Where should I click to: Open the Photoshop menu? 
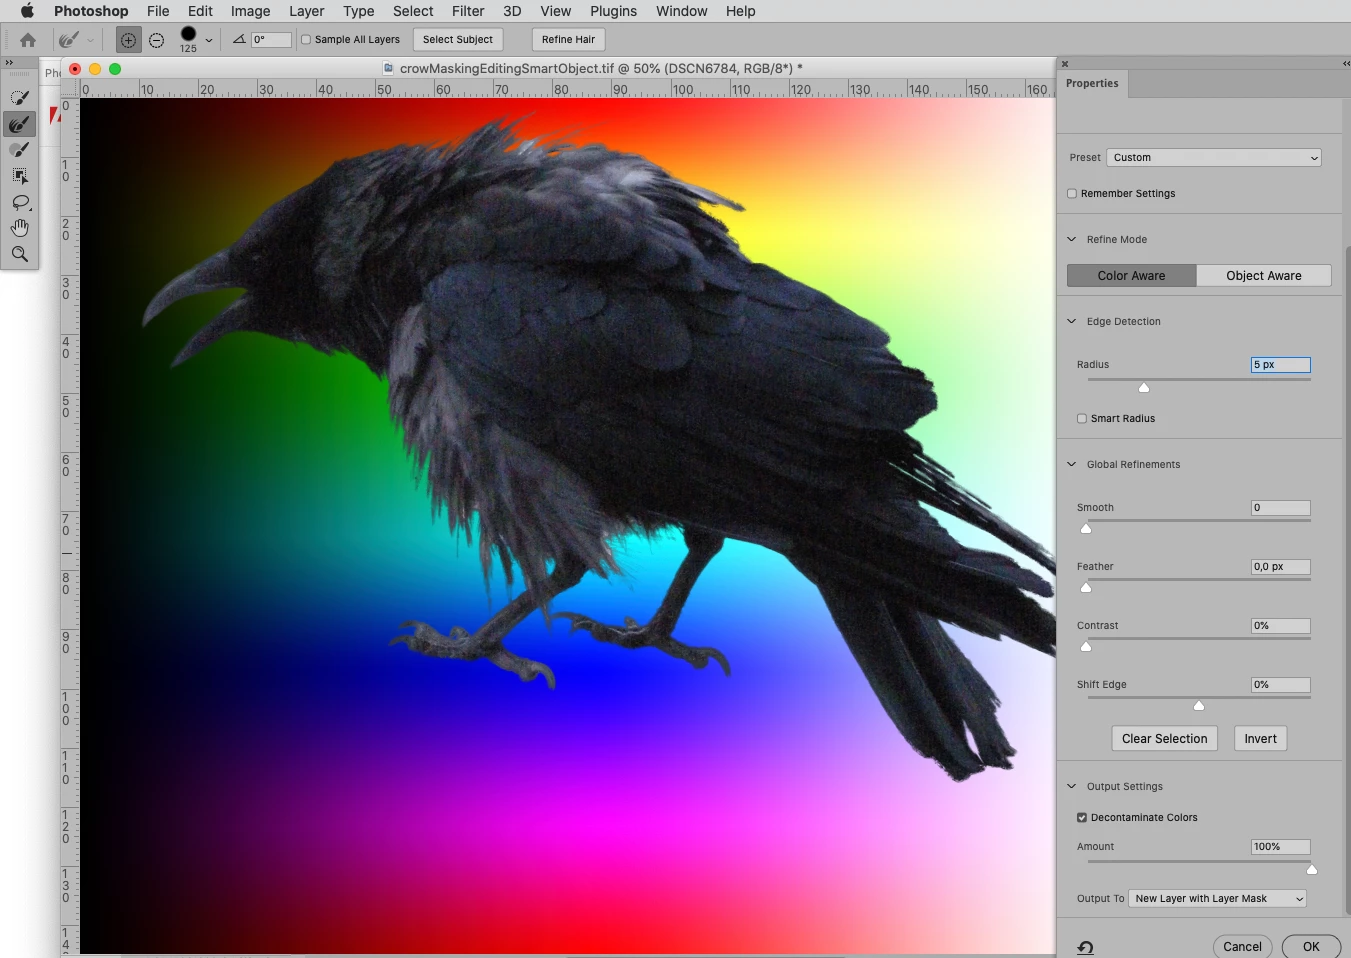(91, 11)
